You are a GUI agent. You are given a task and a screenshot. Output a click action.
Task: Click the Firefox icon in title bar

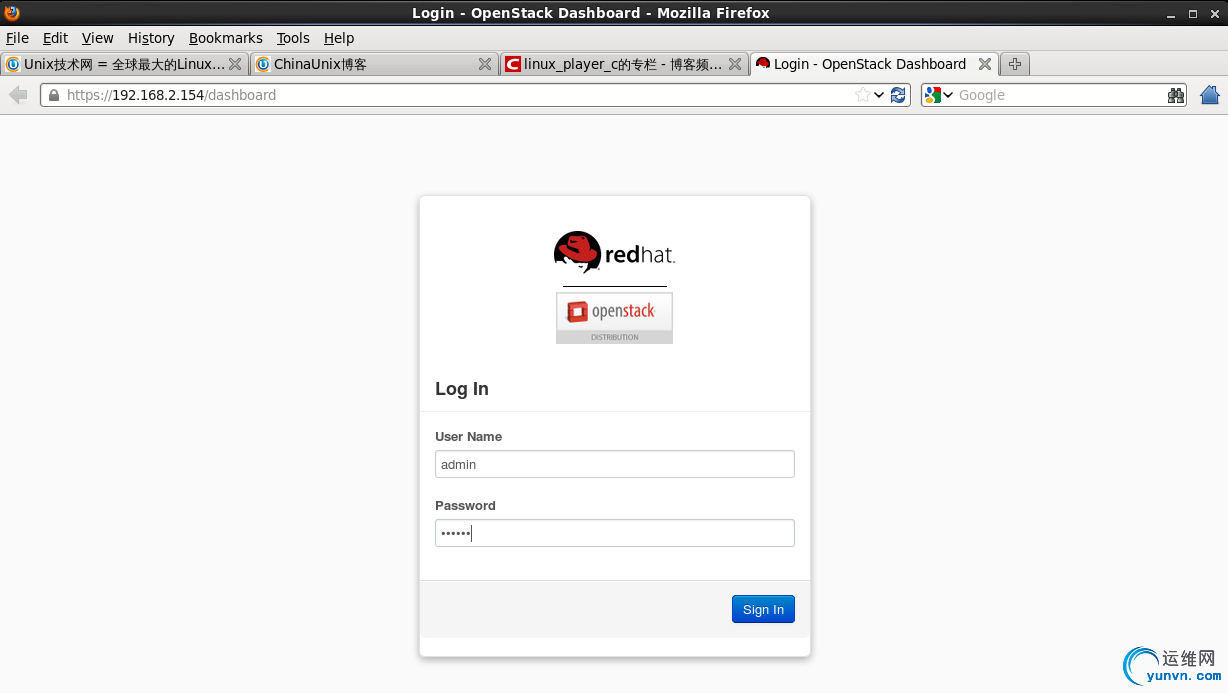click(x=12, y=13)
